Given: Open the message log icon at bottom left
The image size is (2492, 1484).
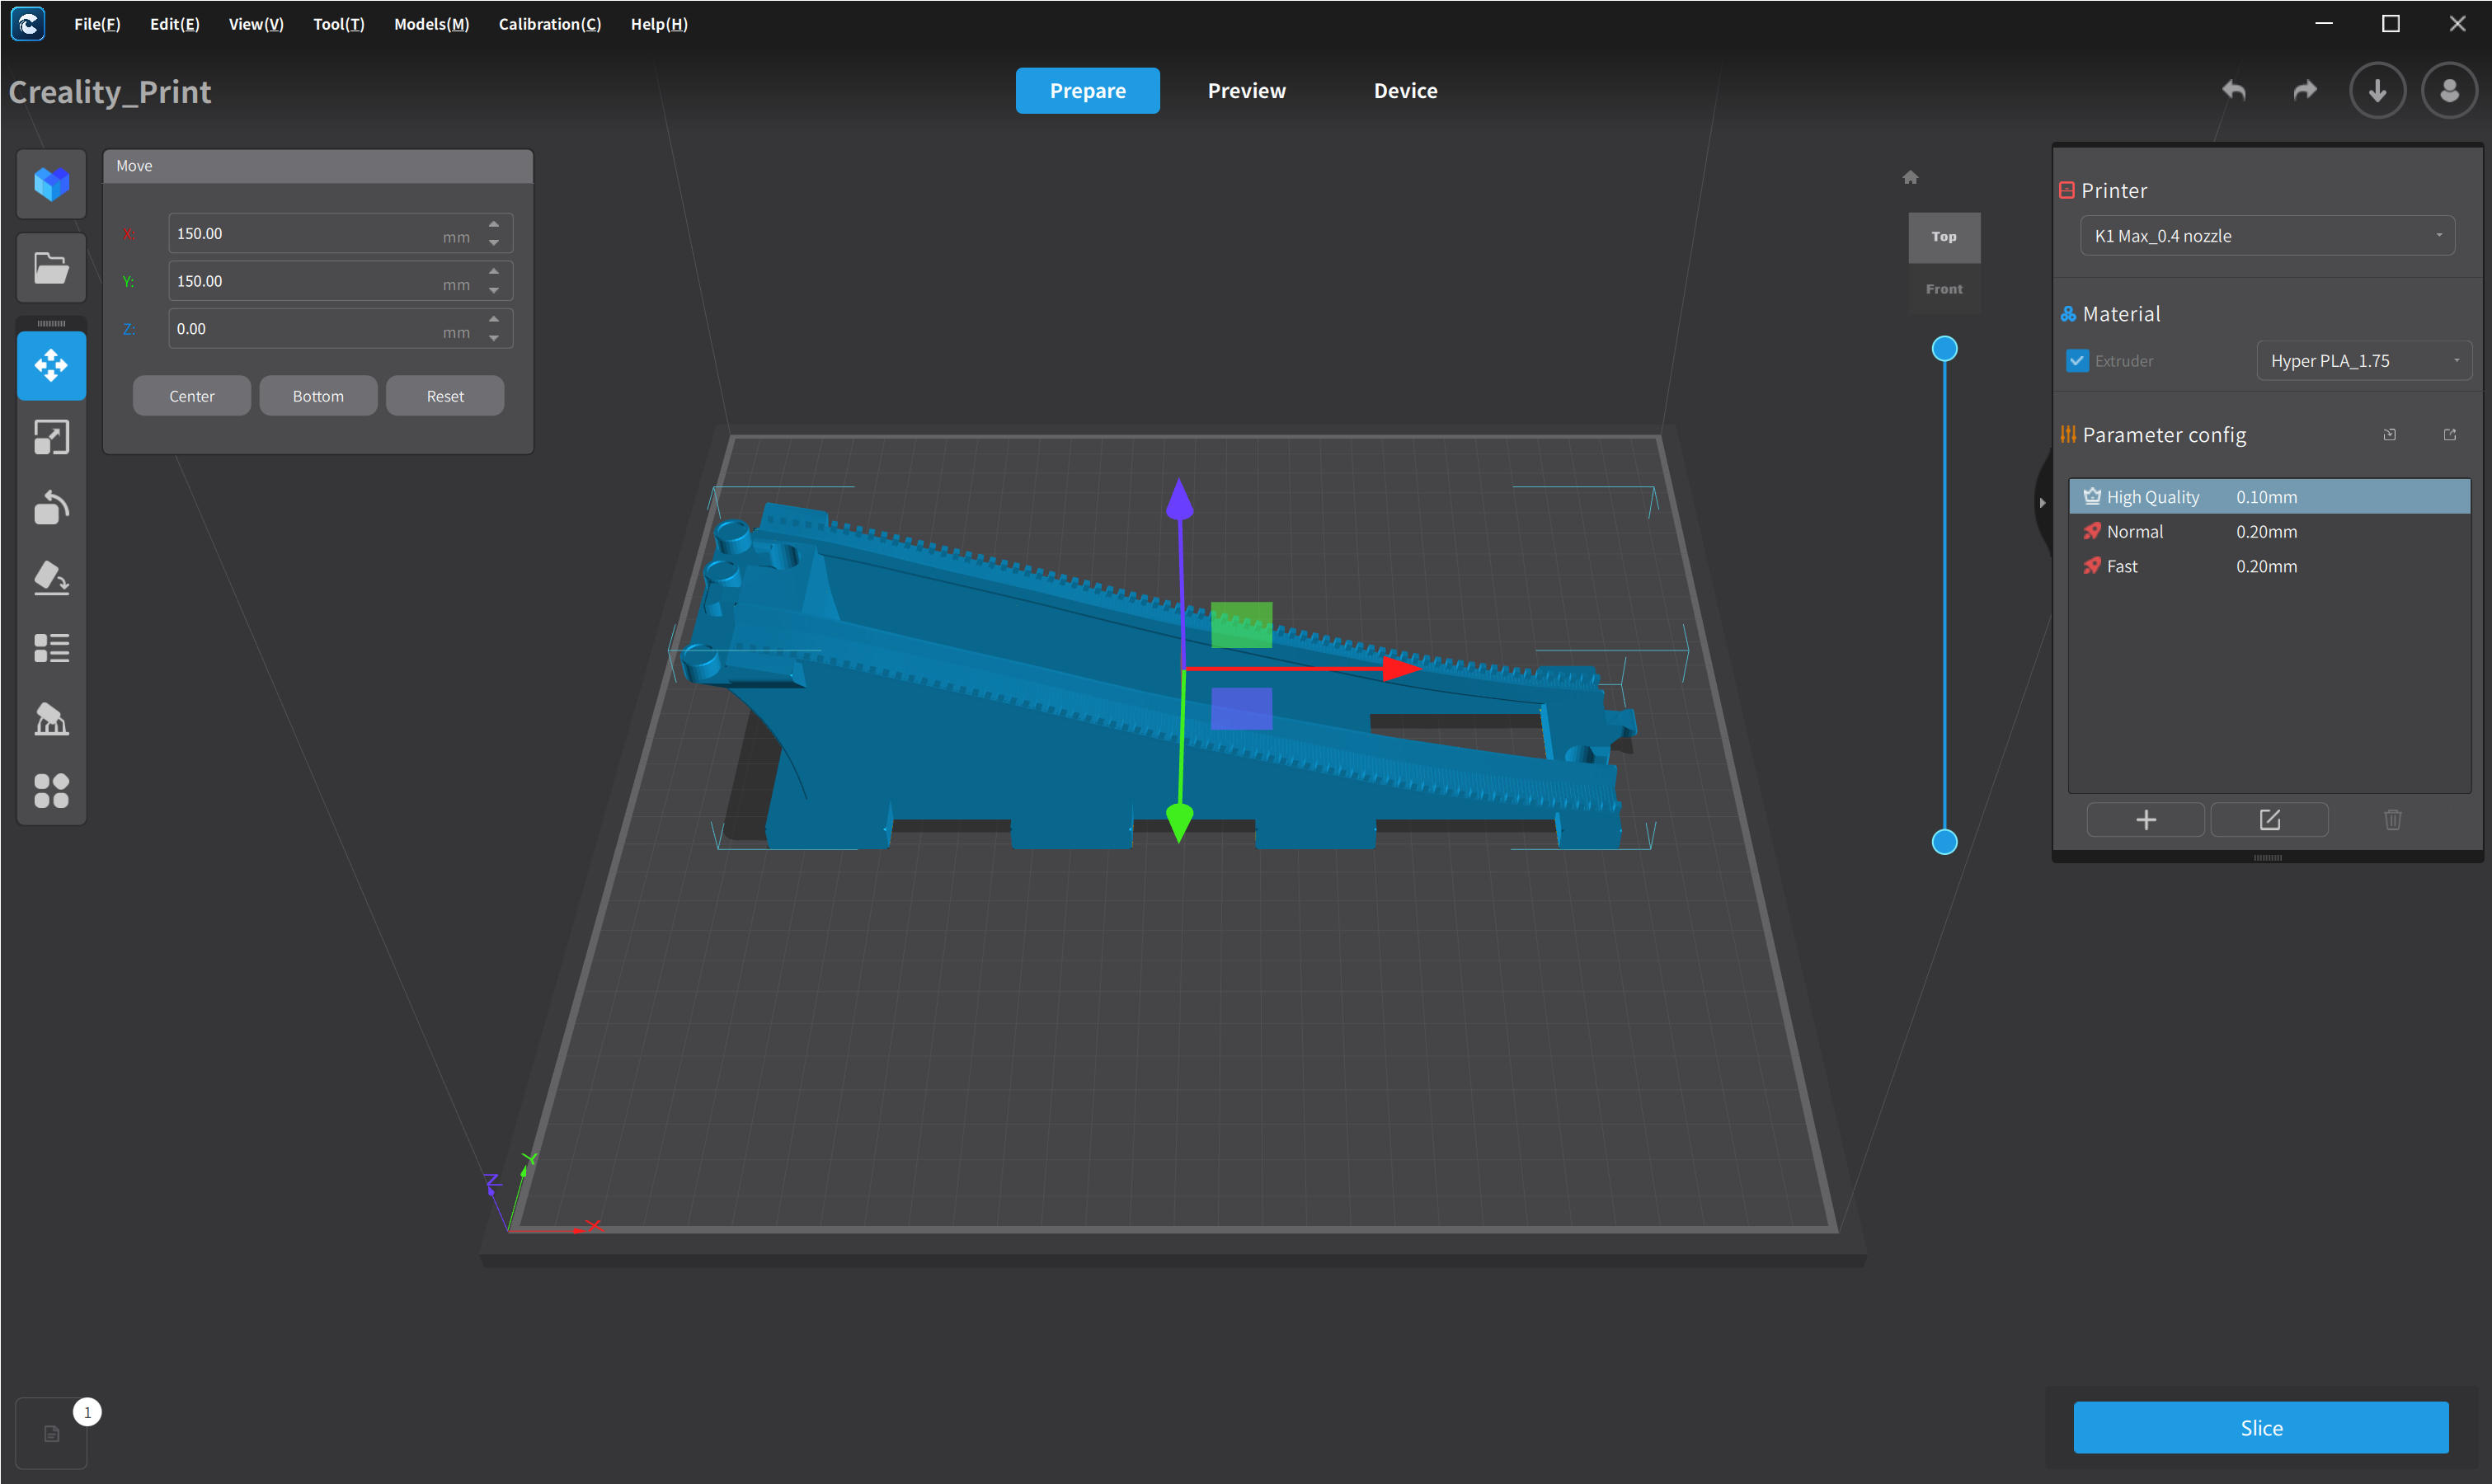Looking at the screenshot, I should tap(51, 1433).
